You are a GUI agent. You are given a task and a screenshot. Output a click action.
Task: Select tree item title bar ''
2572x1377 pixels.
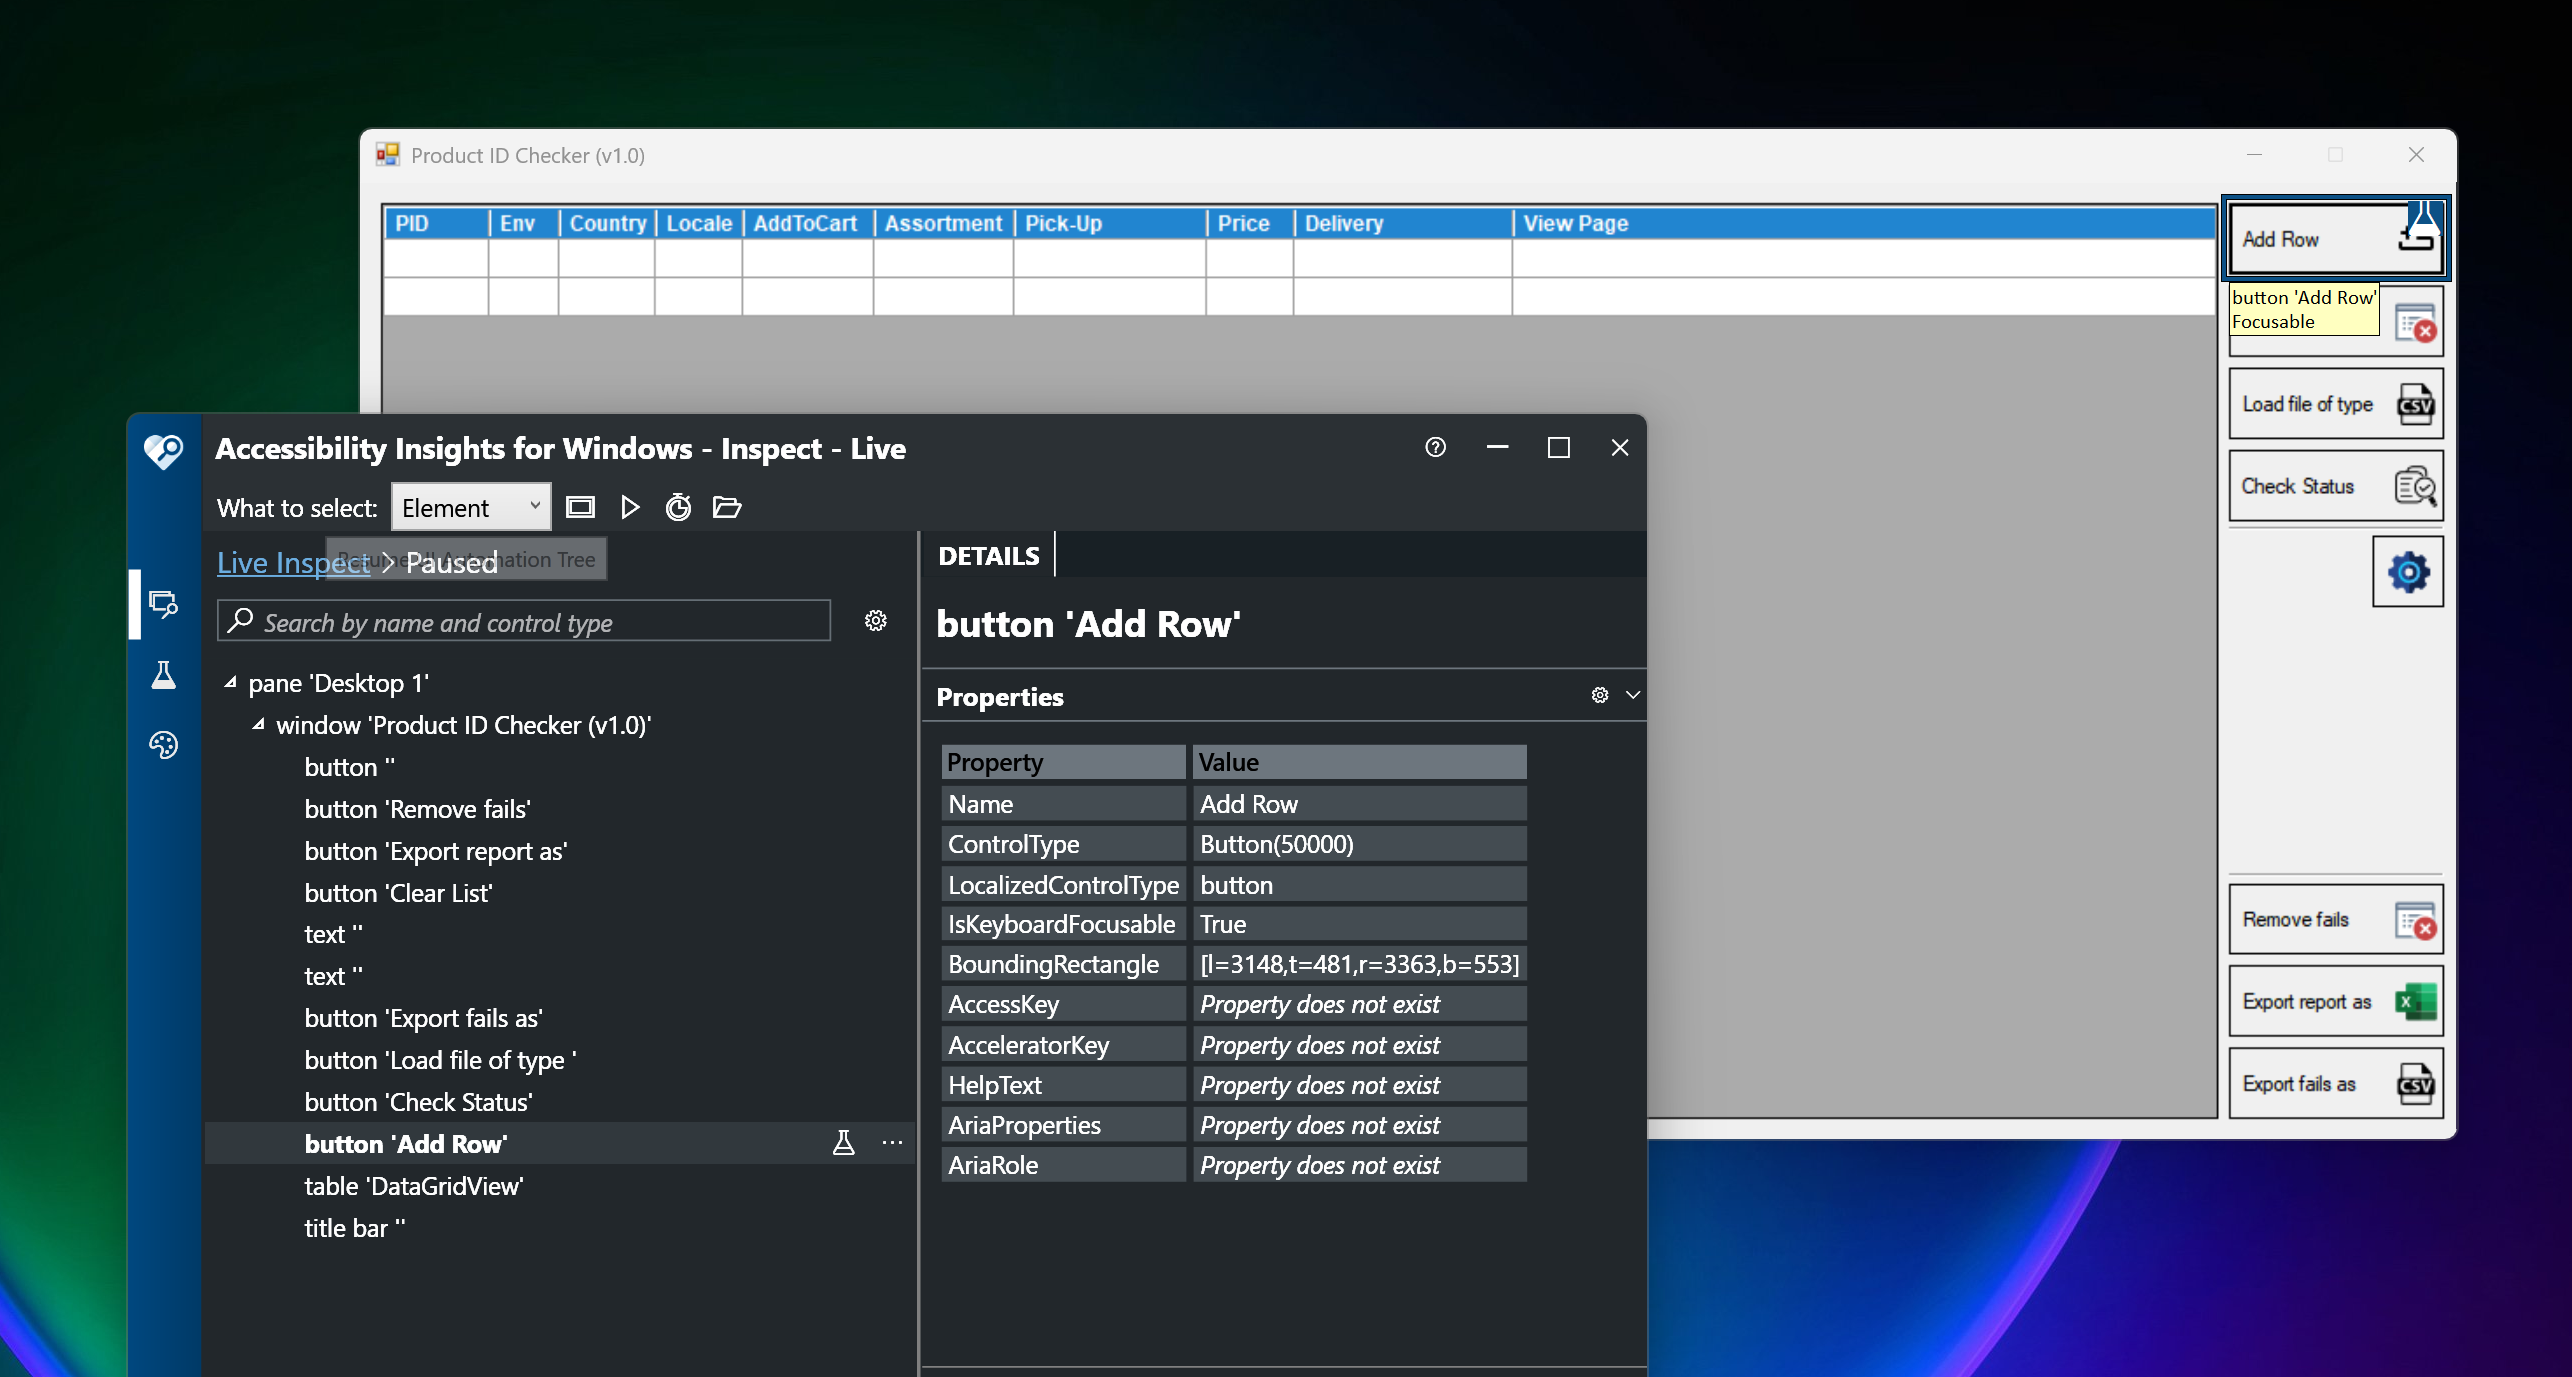354,1228
